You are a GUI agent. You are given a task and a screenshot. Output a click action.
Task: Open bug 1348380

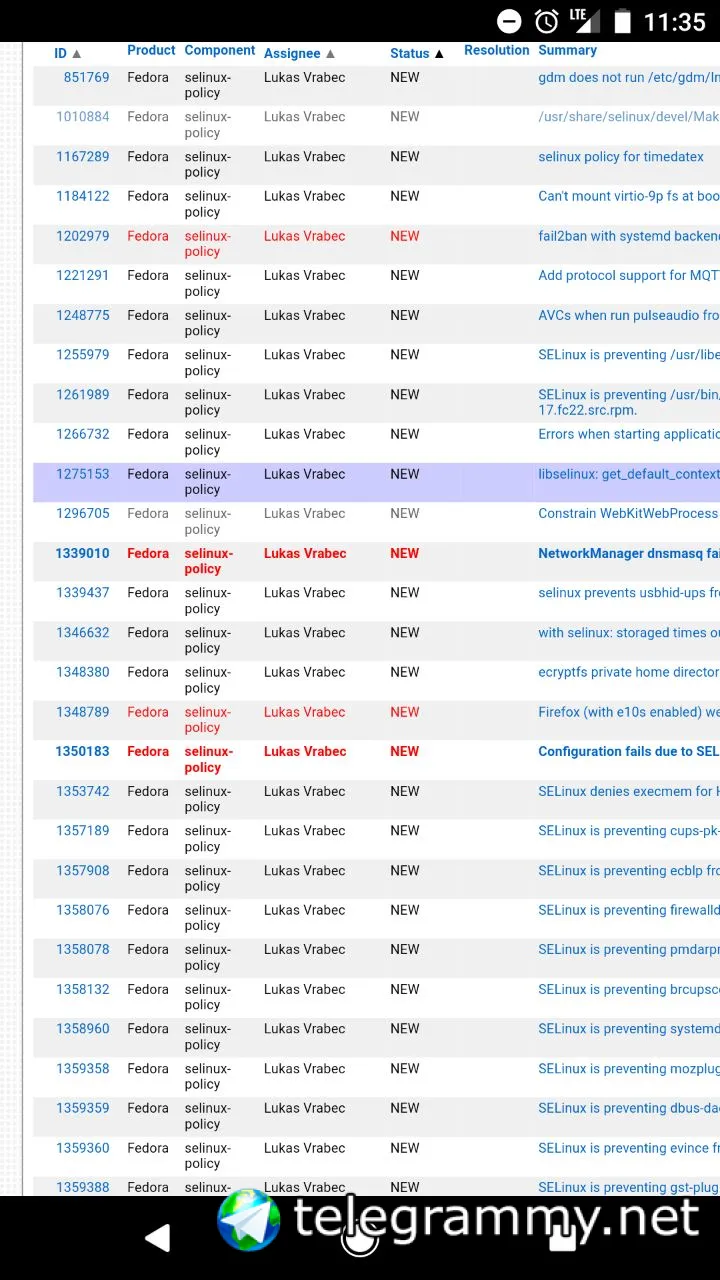83,672
